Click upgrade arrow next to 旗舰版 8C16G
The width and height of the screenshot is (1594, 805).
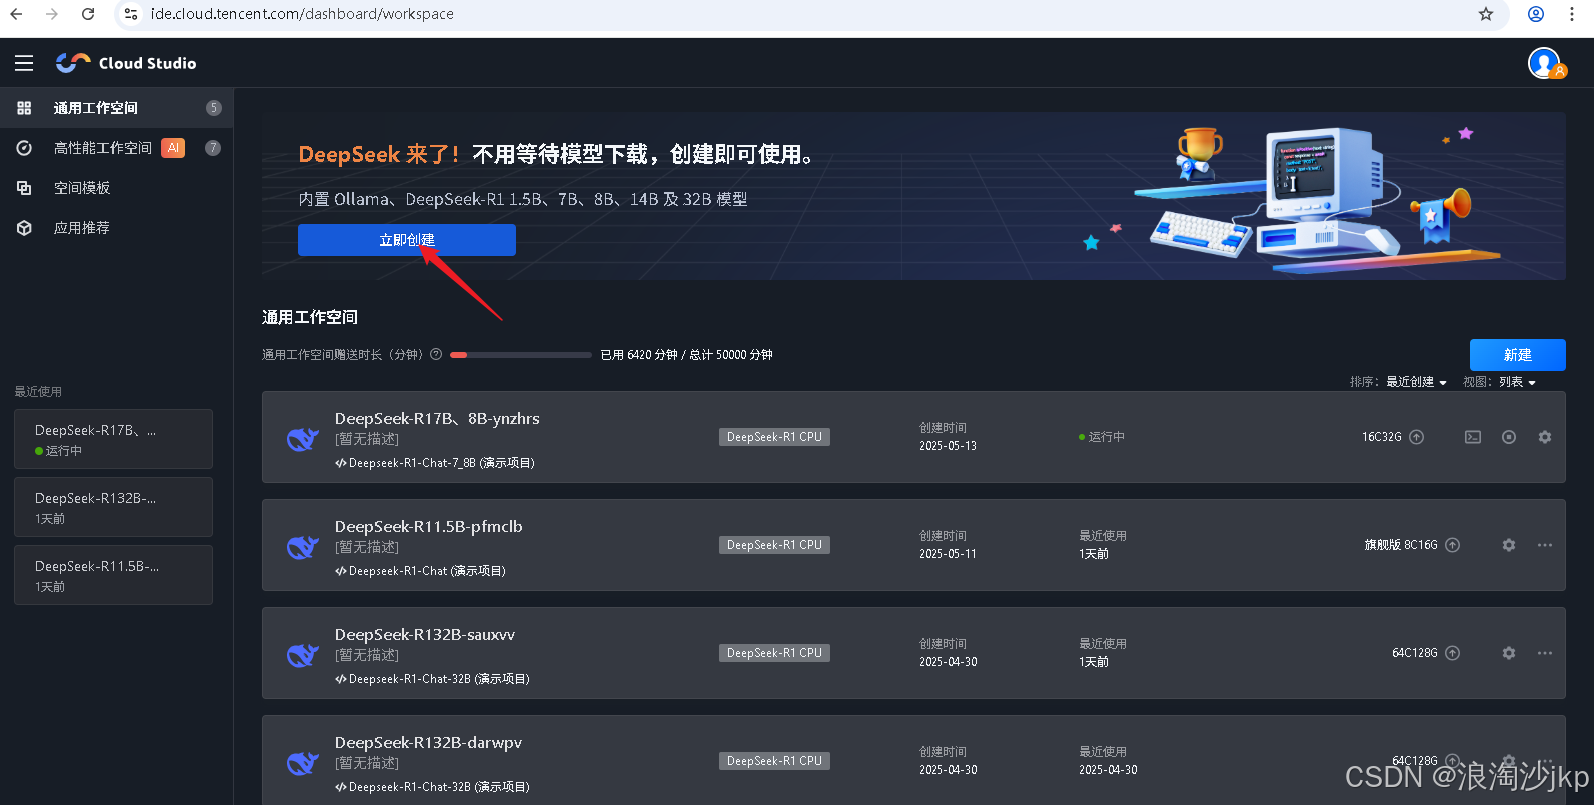click(1453, 545)
